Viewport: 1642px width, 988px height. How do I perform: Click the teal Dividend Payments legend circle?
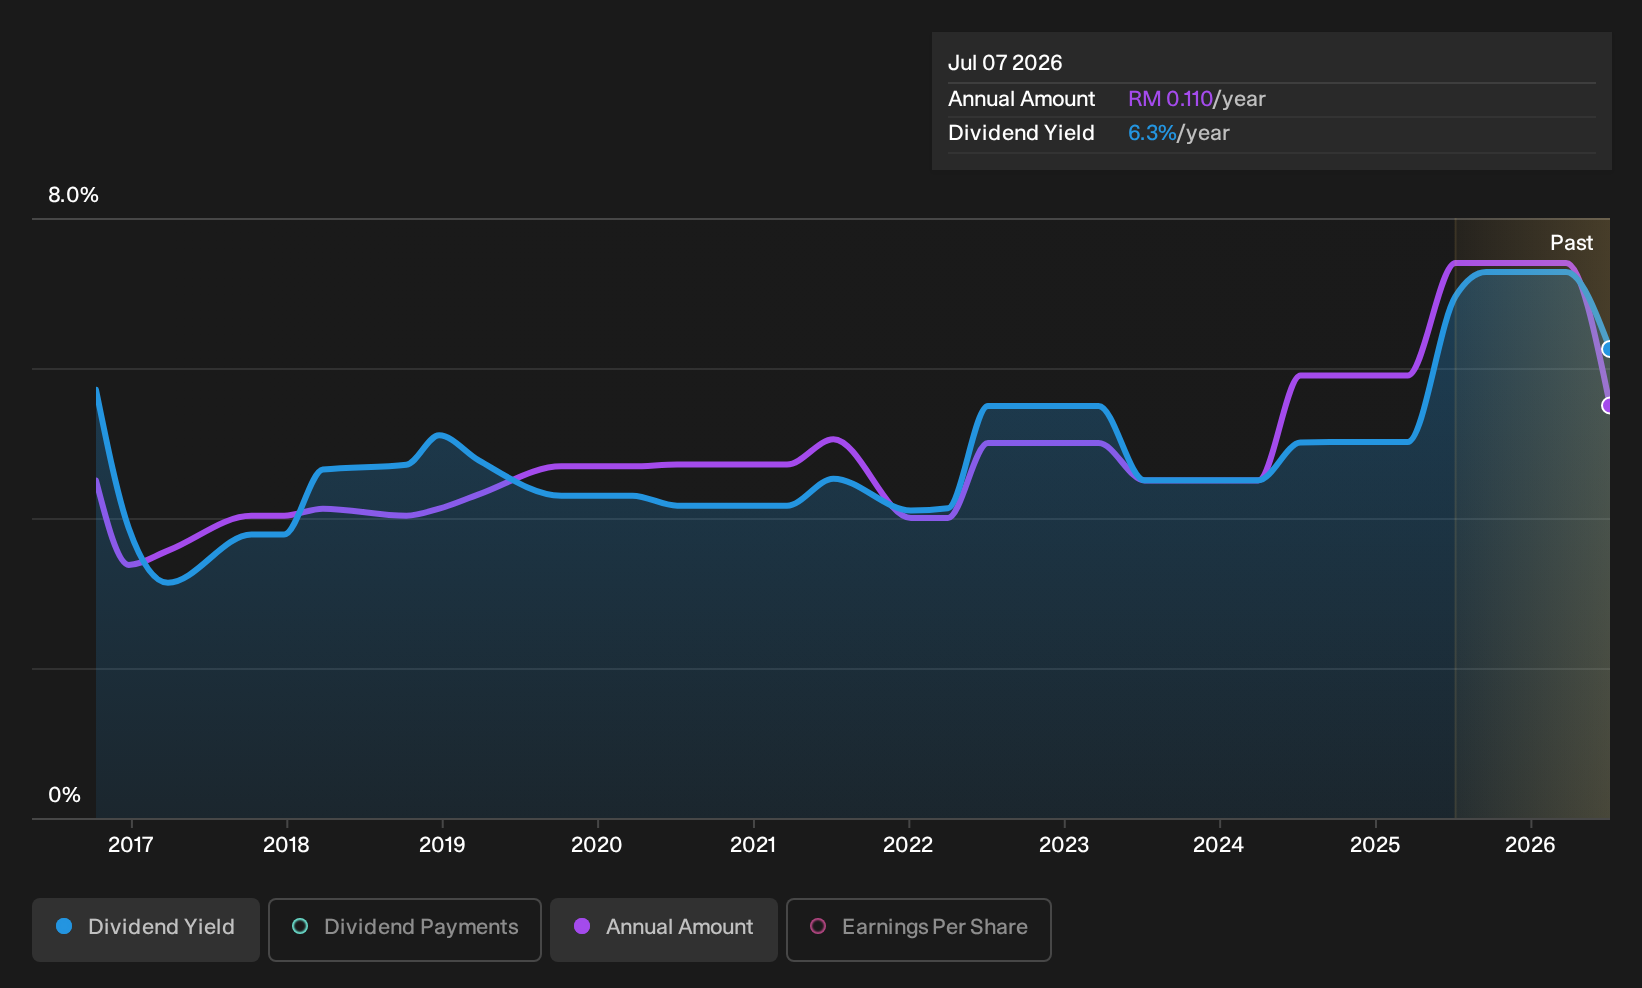coord(300,927)
